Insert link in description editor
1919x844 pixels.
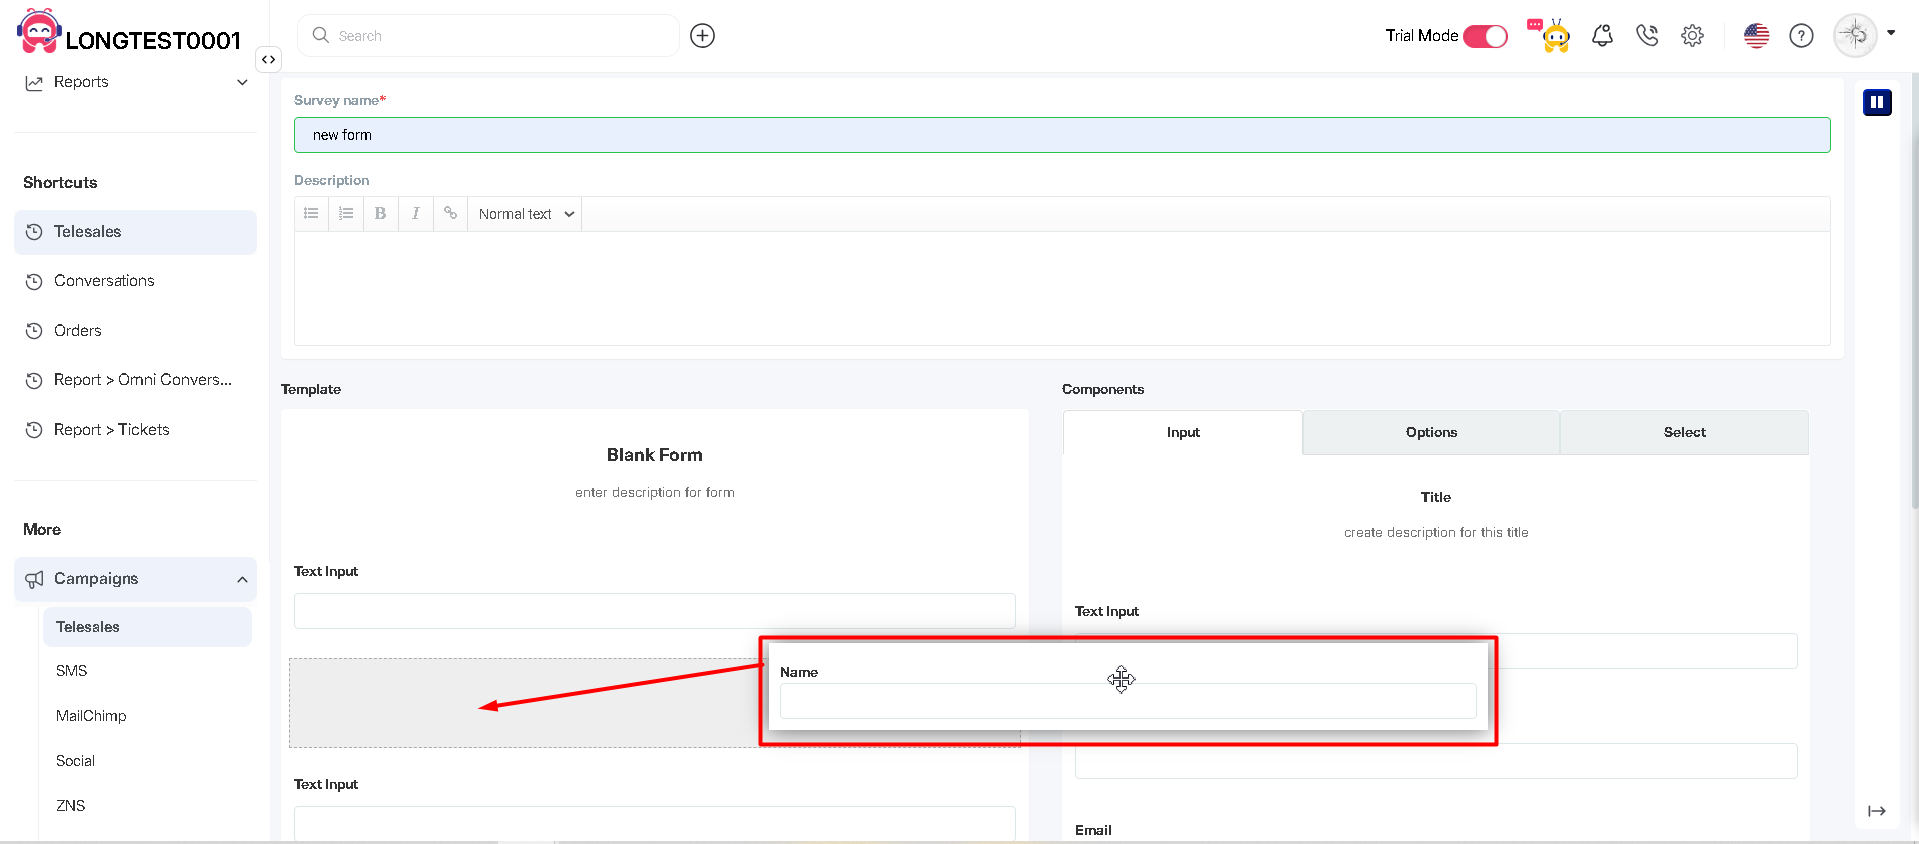point(450,214)
